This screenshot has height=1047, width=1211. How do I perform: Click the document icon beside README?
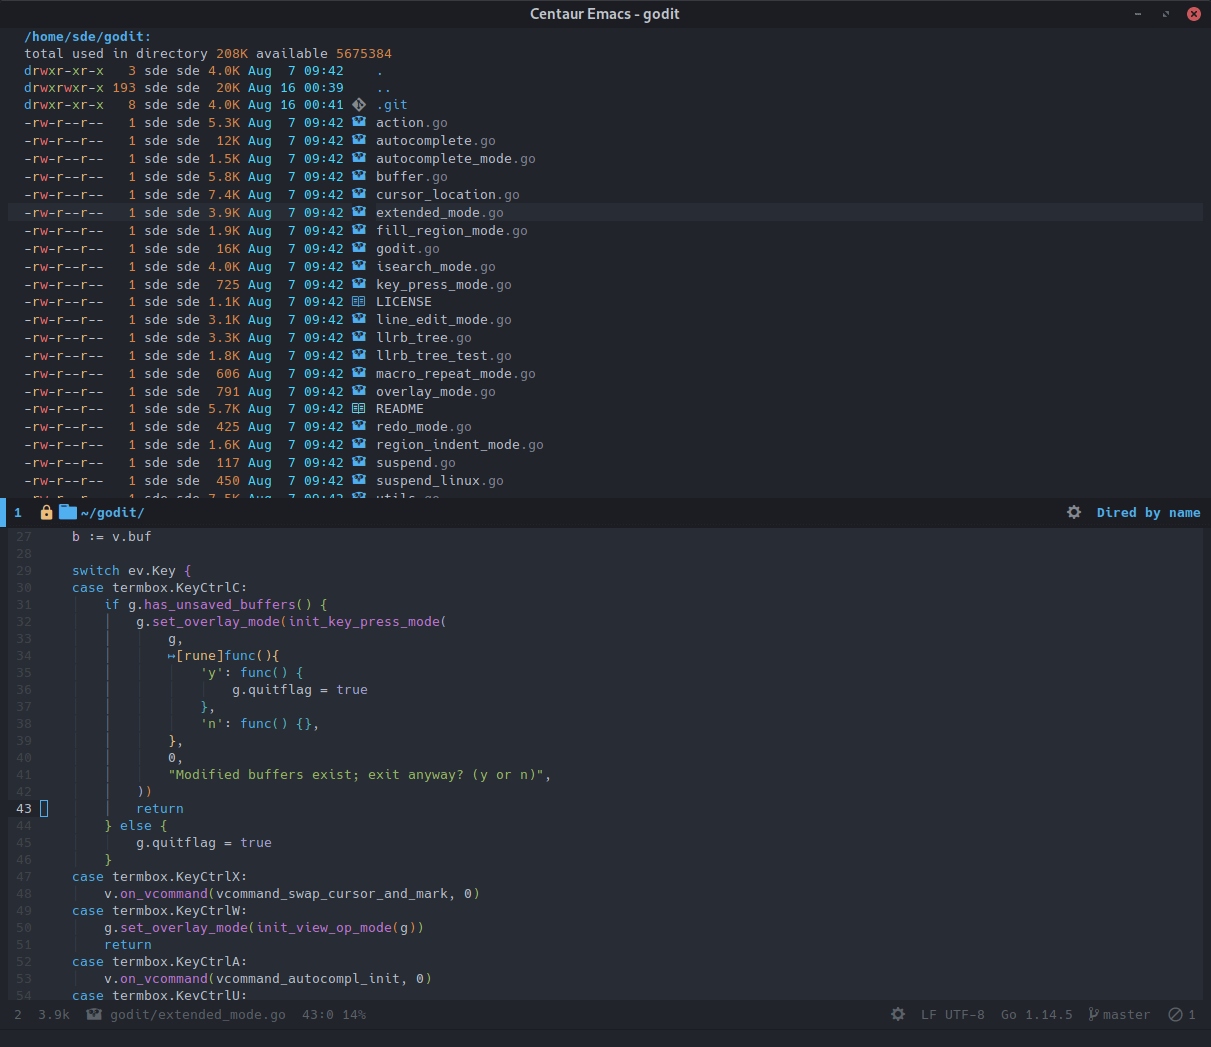tap(359, 408)
